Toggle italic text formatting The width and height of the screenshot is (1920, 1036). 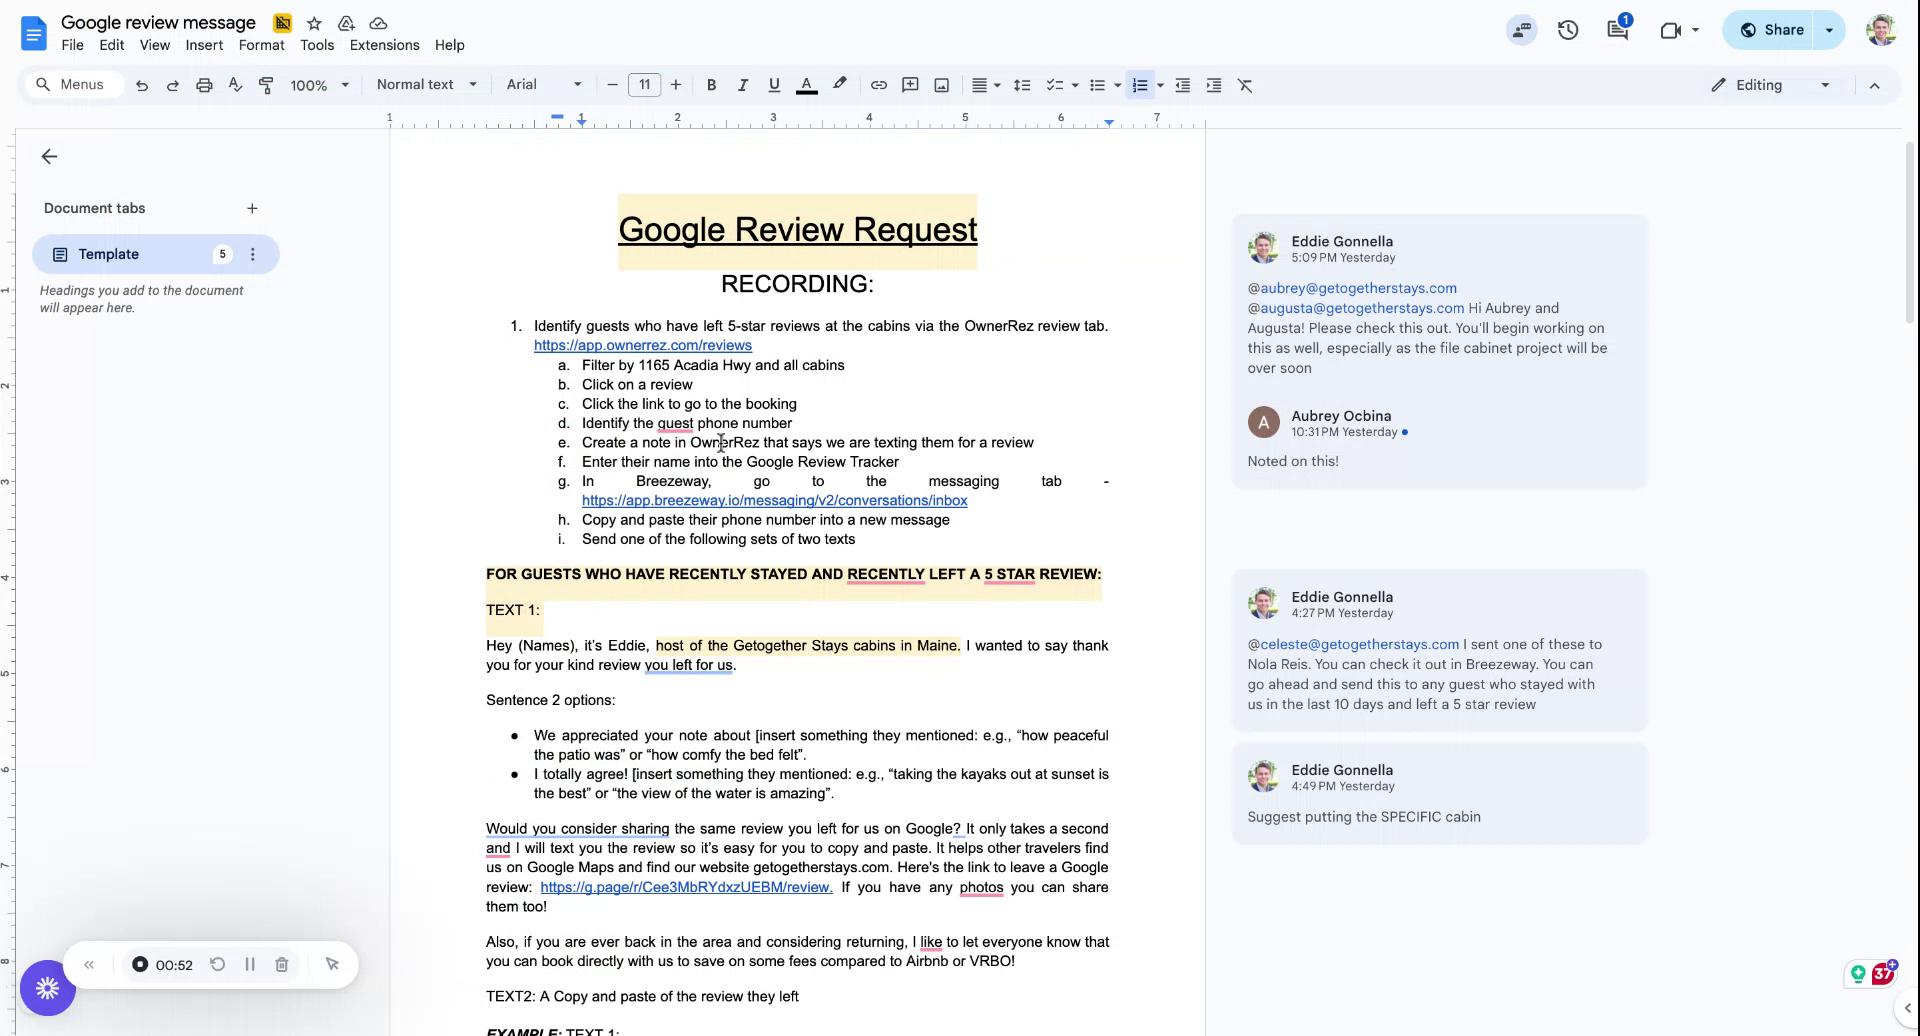[742, 85]
